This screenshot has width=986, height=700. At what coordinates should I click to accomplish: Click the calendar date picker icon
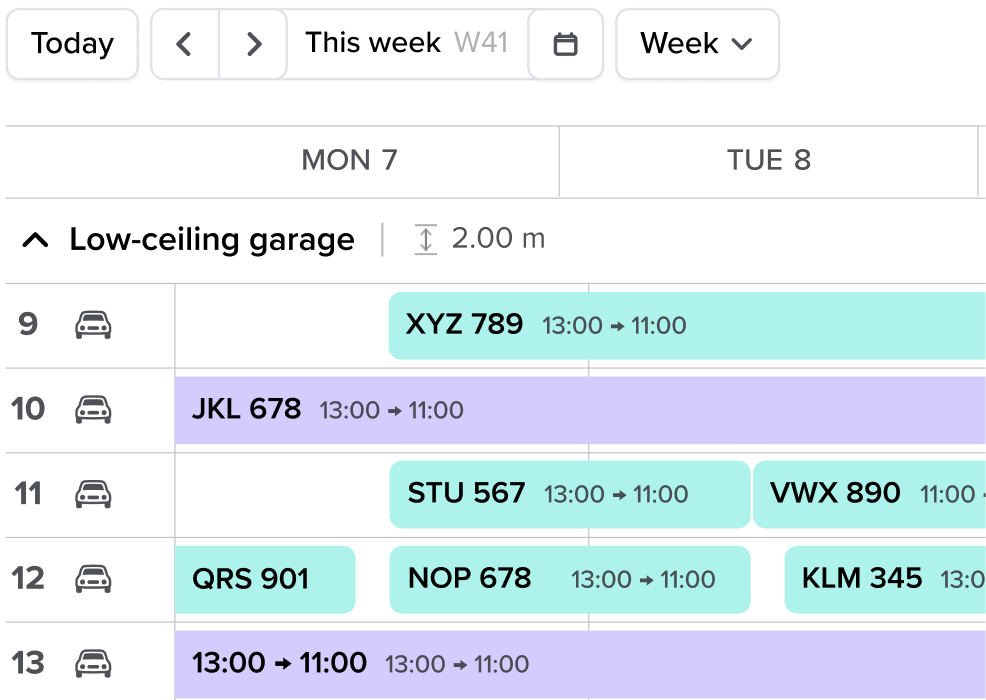(x=565, y=44)
